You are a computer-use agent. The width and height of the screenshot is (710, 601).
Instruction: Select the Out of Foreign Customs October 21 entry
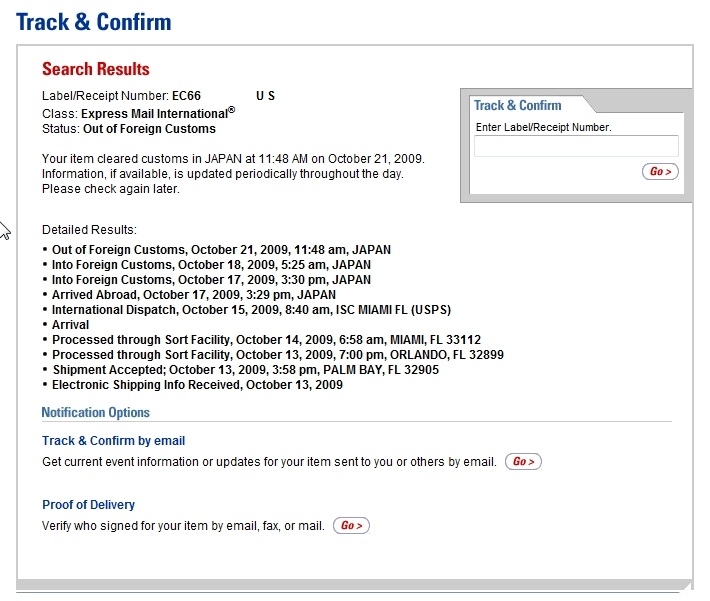point(221,250)
